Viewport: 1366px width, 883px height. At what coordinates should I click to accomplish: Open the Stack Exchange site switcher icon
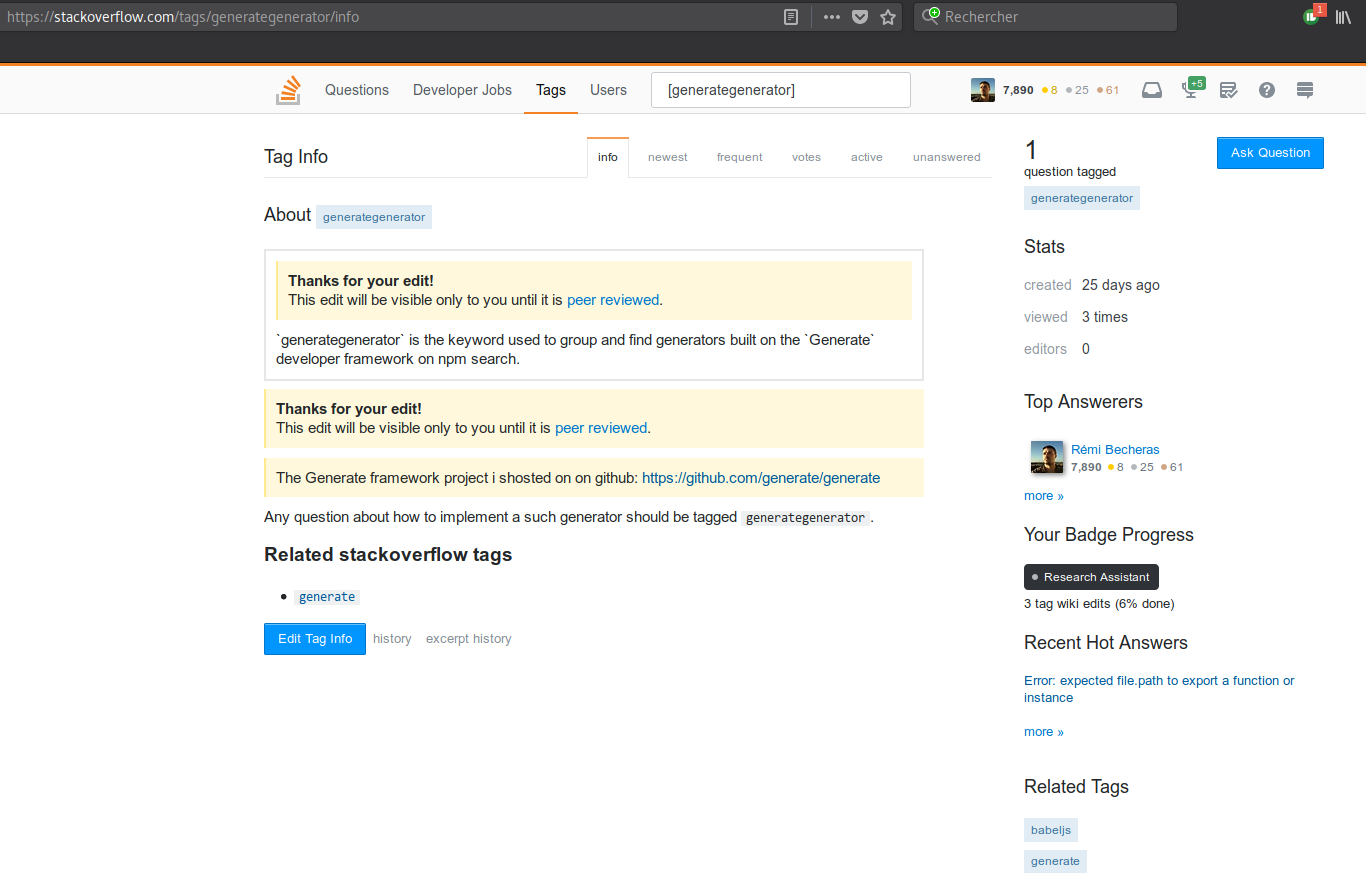(1304, 90)
